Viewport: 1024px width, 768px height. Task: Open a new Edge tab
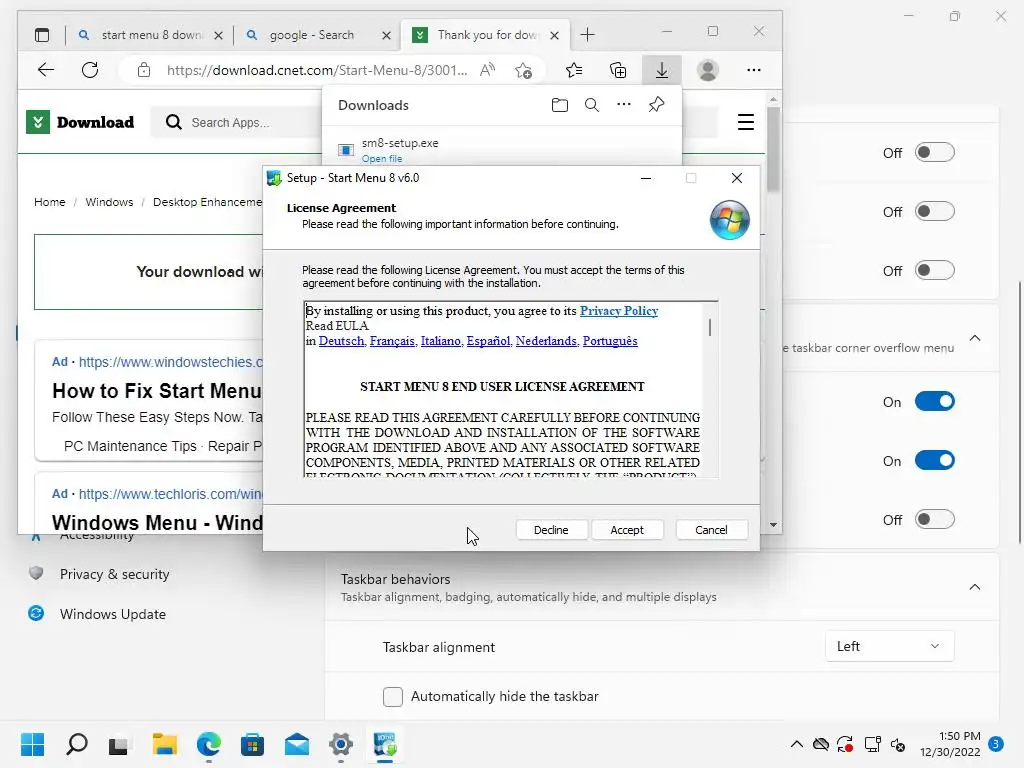coord(587,35)
